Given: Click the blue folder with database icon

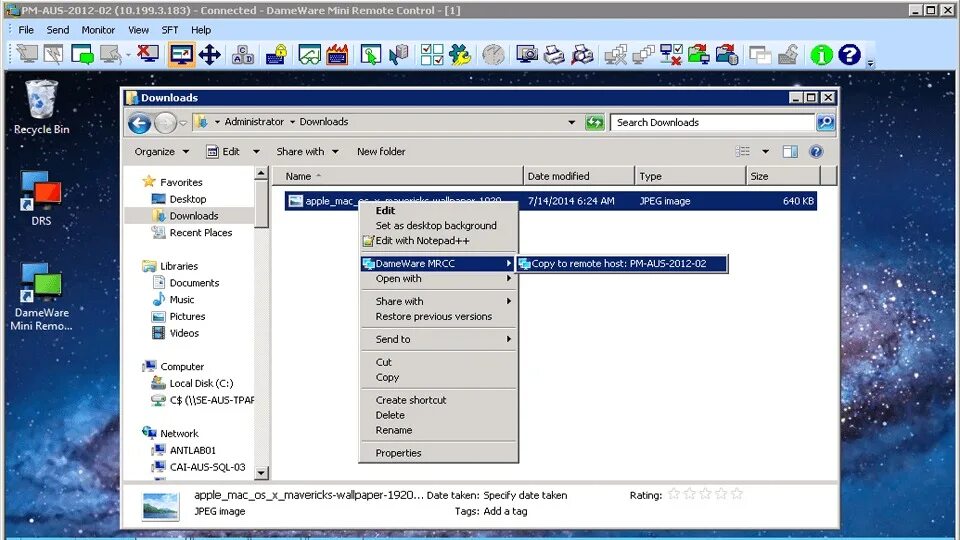Looking at the screenshot, I should 727,55.
